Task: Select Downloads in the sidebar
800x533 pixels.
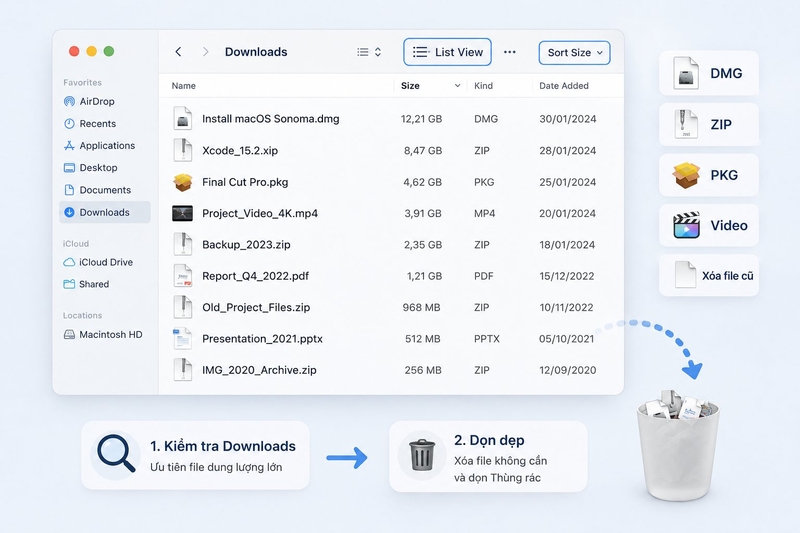Action: pyautogui.click(x=105, y=212)
